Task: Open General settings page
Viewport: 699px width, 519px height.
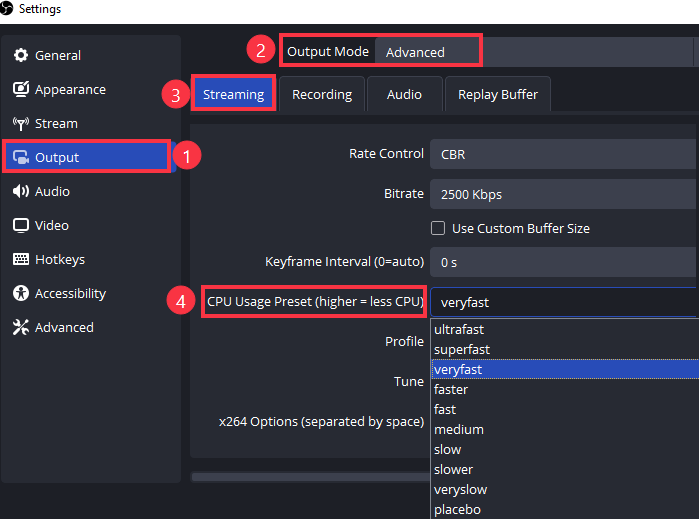Action: [x=90, y=55]
